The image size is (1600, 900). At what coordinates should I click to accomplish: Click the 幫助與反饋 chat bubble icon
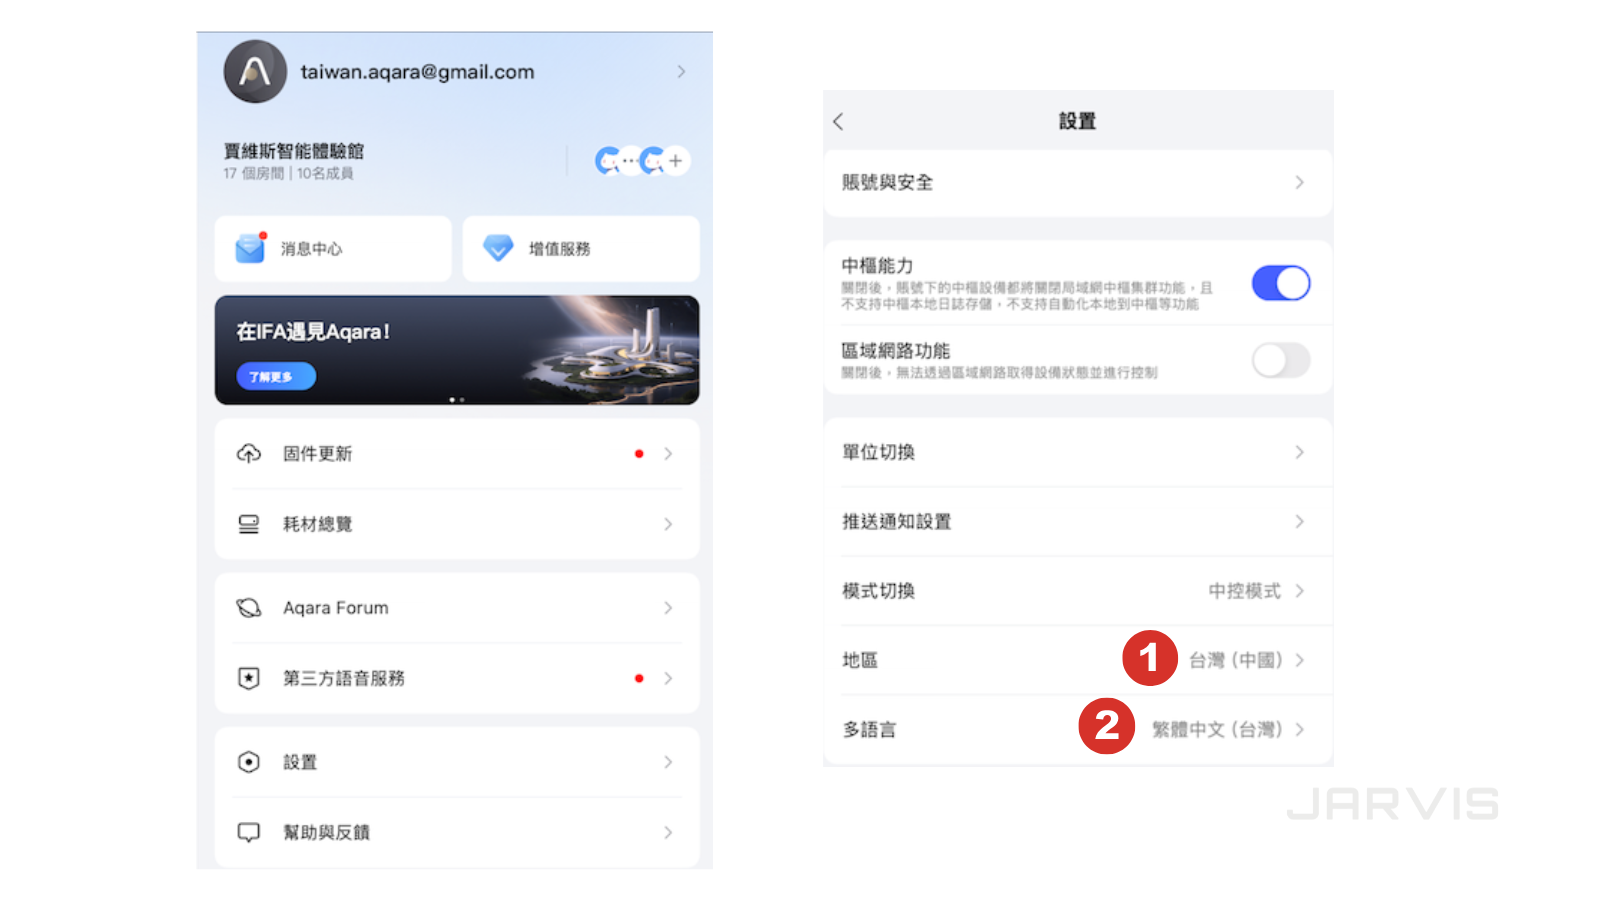pos(249,832)
